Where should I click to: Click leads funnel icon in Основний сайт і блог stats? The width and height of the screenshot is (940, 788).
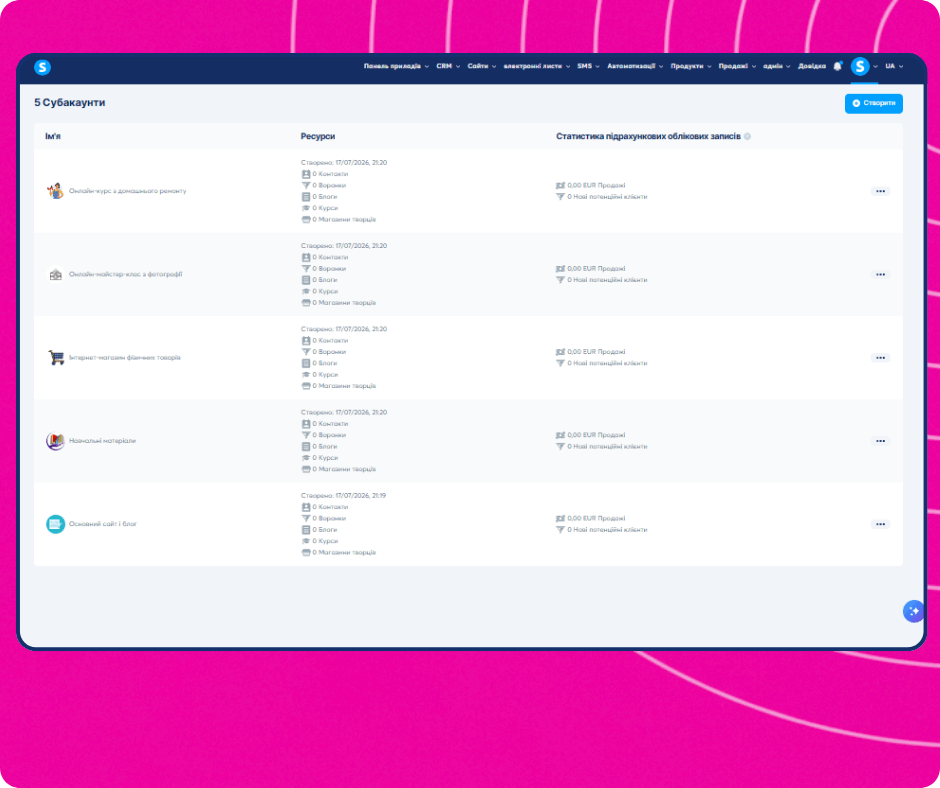[x=561, y=530]
